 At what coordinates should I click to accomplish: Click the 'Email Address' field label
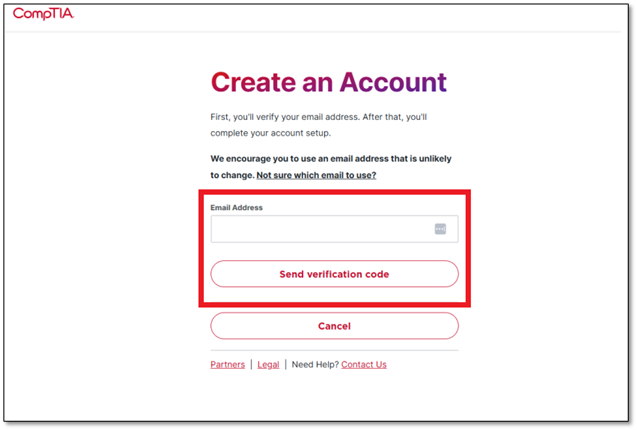point(236,208)
